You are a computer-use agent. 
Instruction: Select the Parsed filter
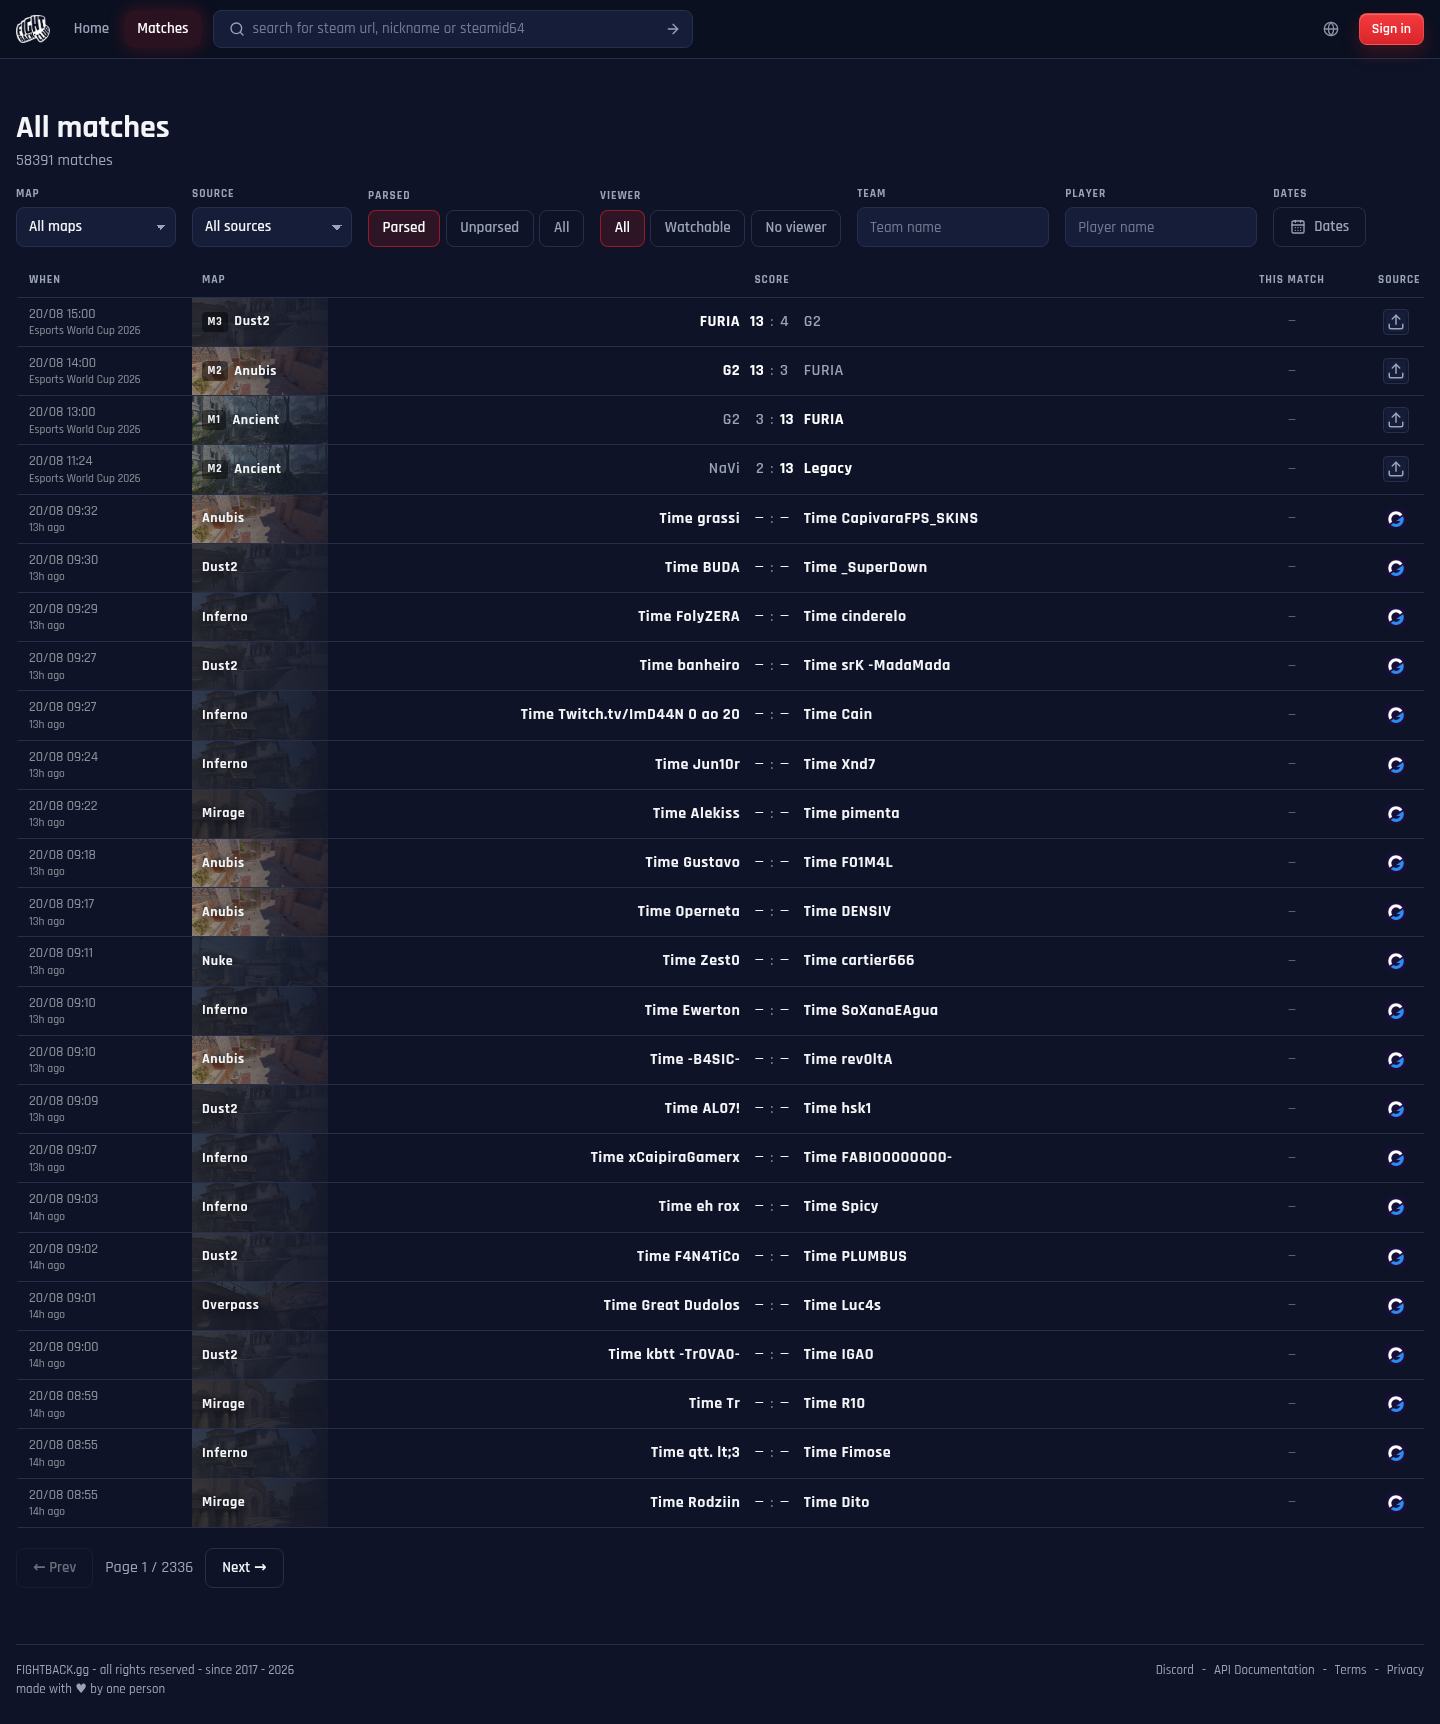(x=404, y=228)
